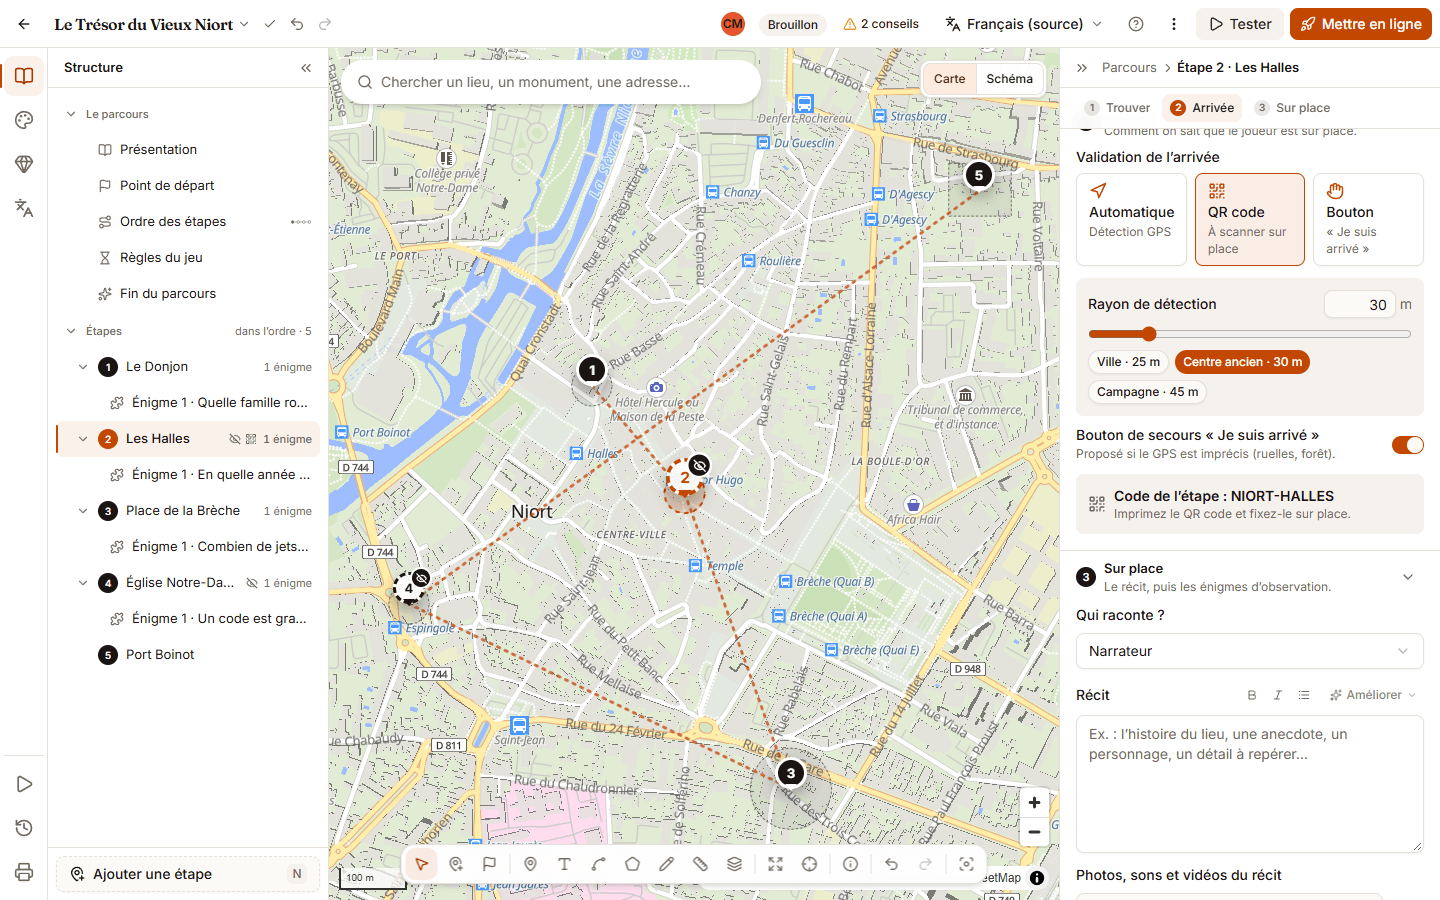
Task: Click the Tester button
Action: [x=1240, y=24]
